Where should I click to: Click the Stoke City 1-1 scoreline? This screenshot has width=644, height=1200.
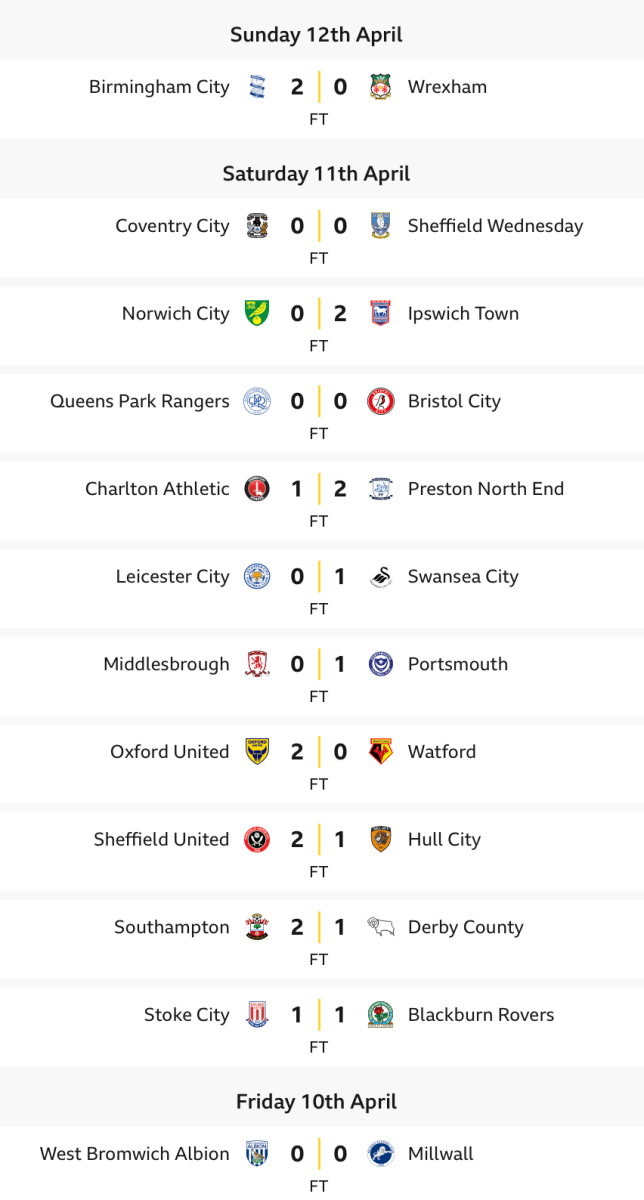pos(318,1015)
